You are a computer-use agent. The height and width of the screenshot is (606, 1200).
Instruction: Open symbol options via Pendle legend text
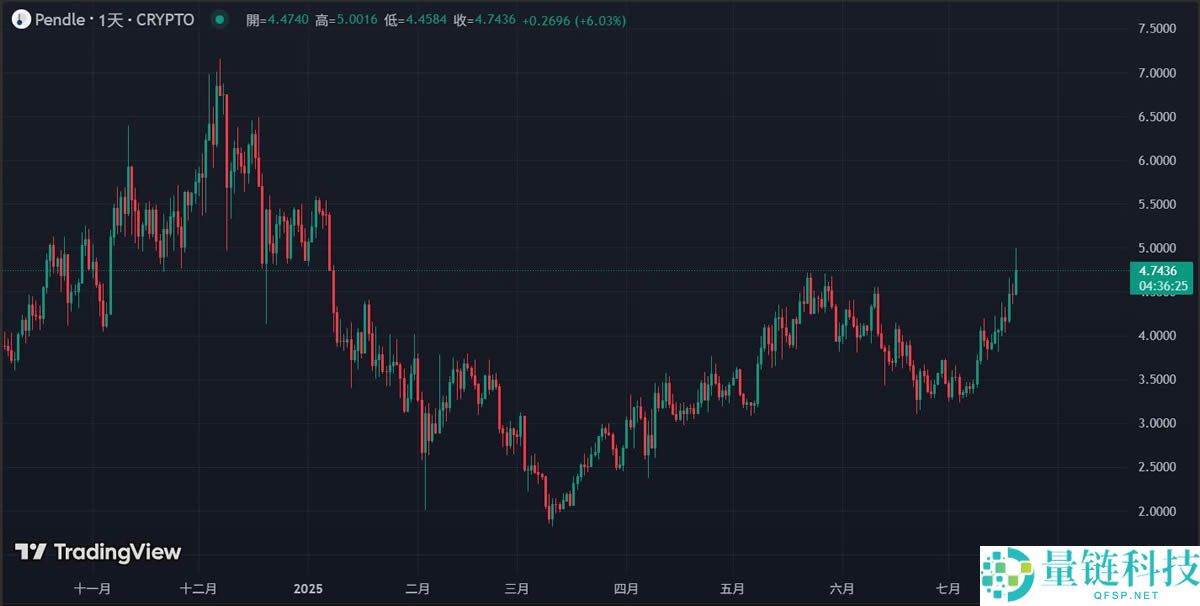click(60, 19)
